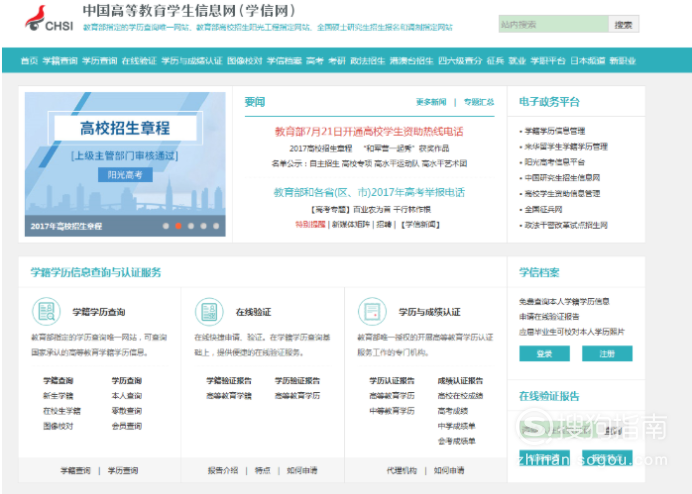Click the 学信档案 sidebar heading
Screen dimensions: 692x494
pos(539,272)
